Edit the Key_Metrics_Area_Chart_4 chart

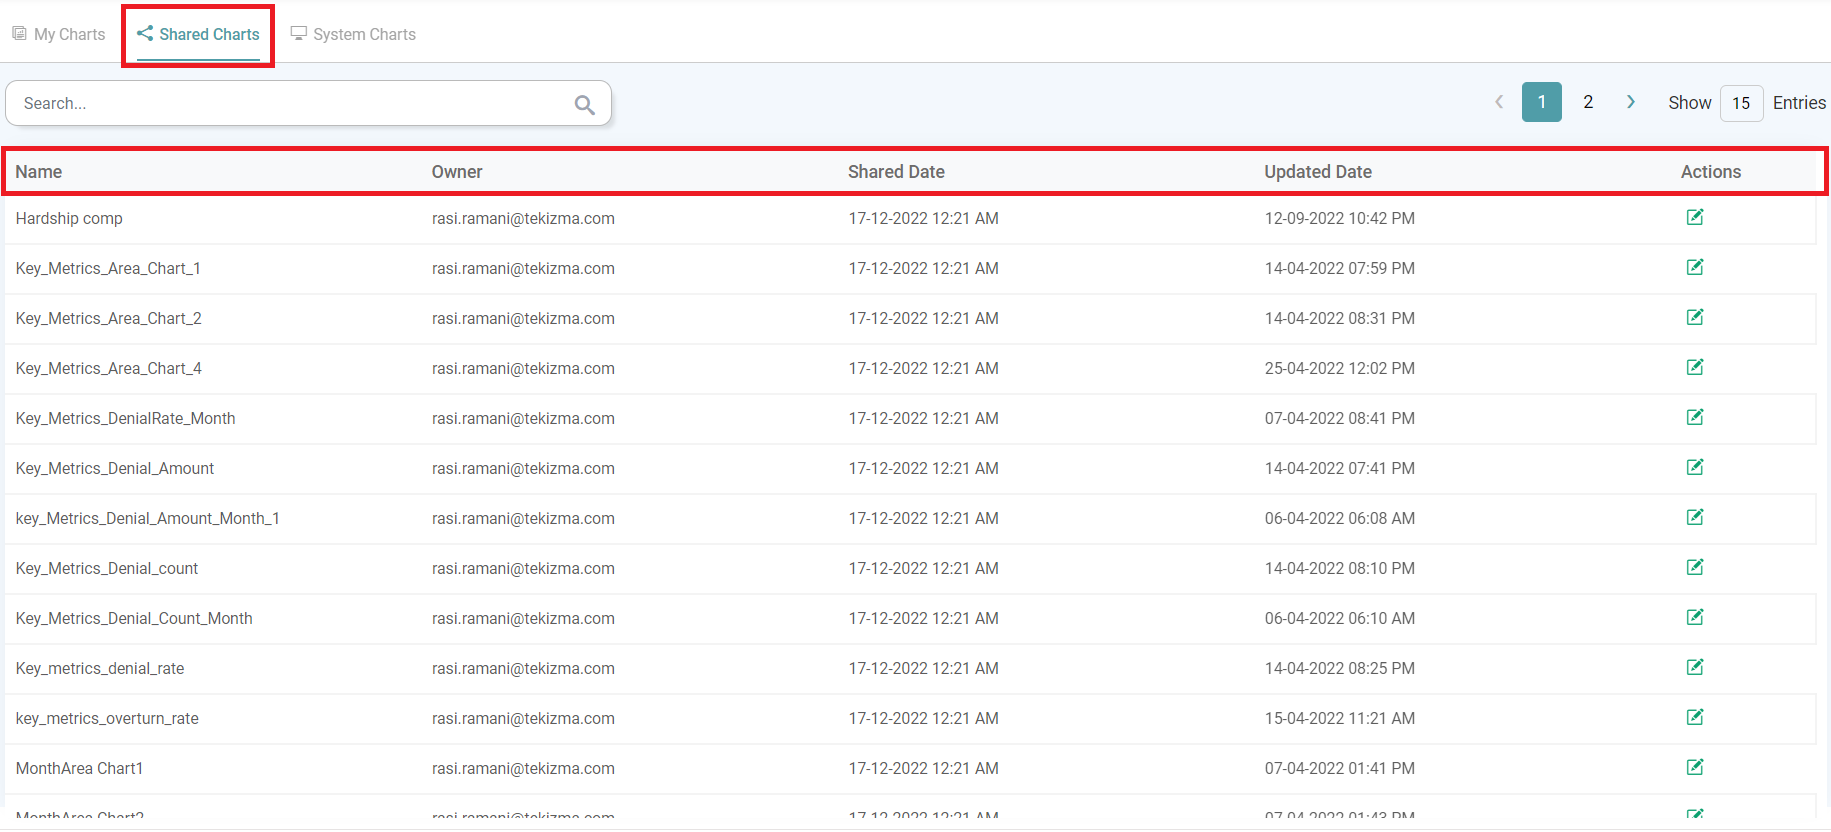coord(1694,367)
